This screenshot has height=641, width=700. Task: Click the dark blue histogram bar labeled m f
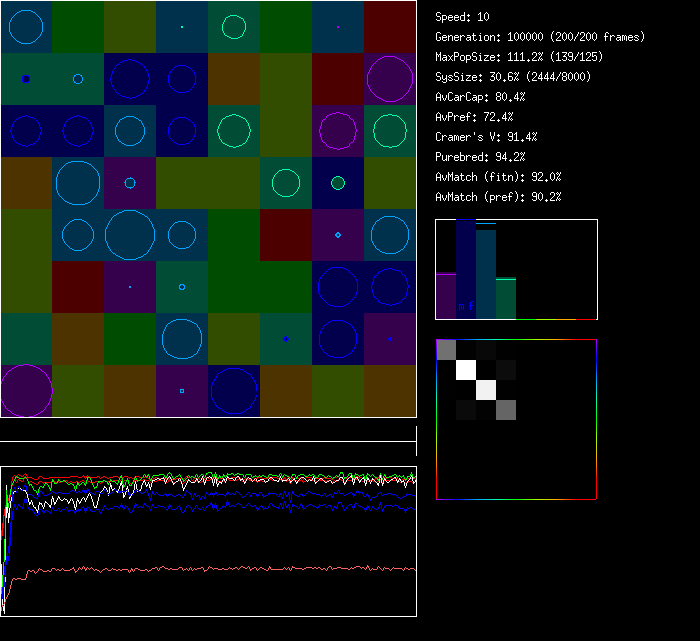pyautogui.click(x=465, y=270)
